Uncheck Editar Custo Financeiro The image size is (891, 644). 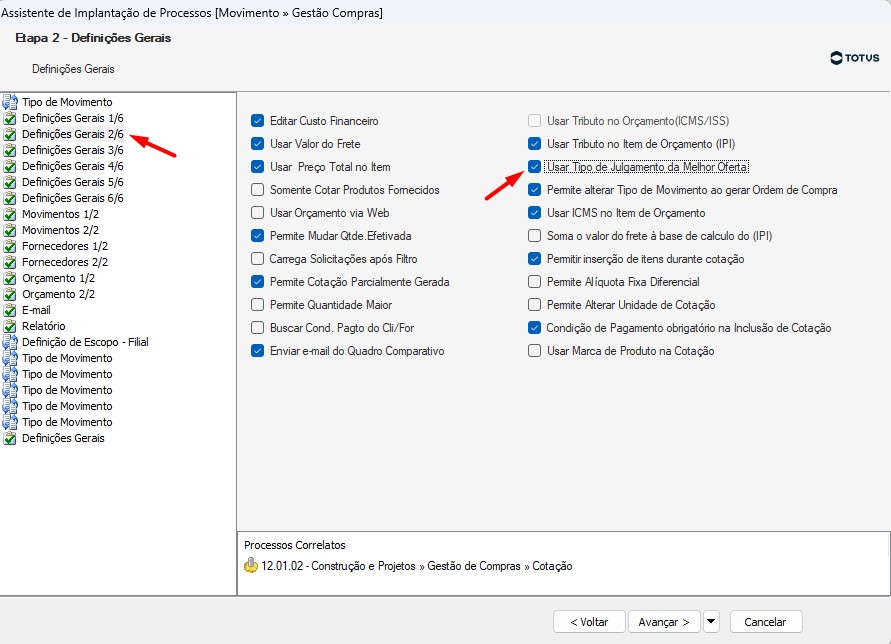click(x=257, y=121)
